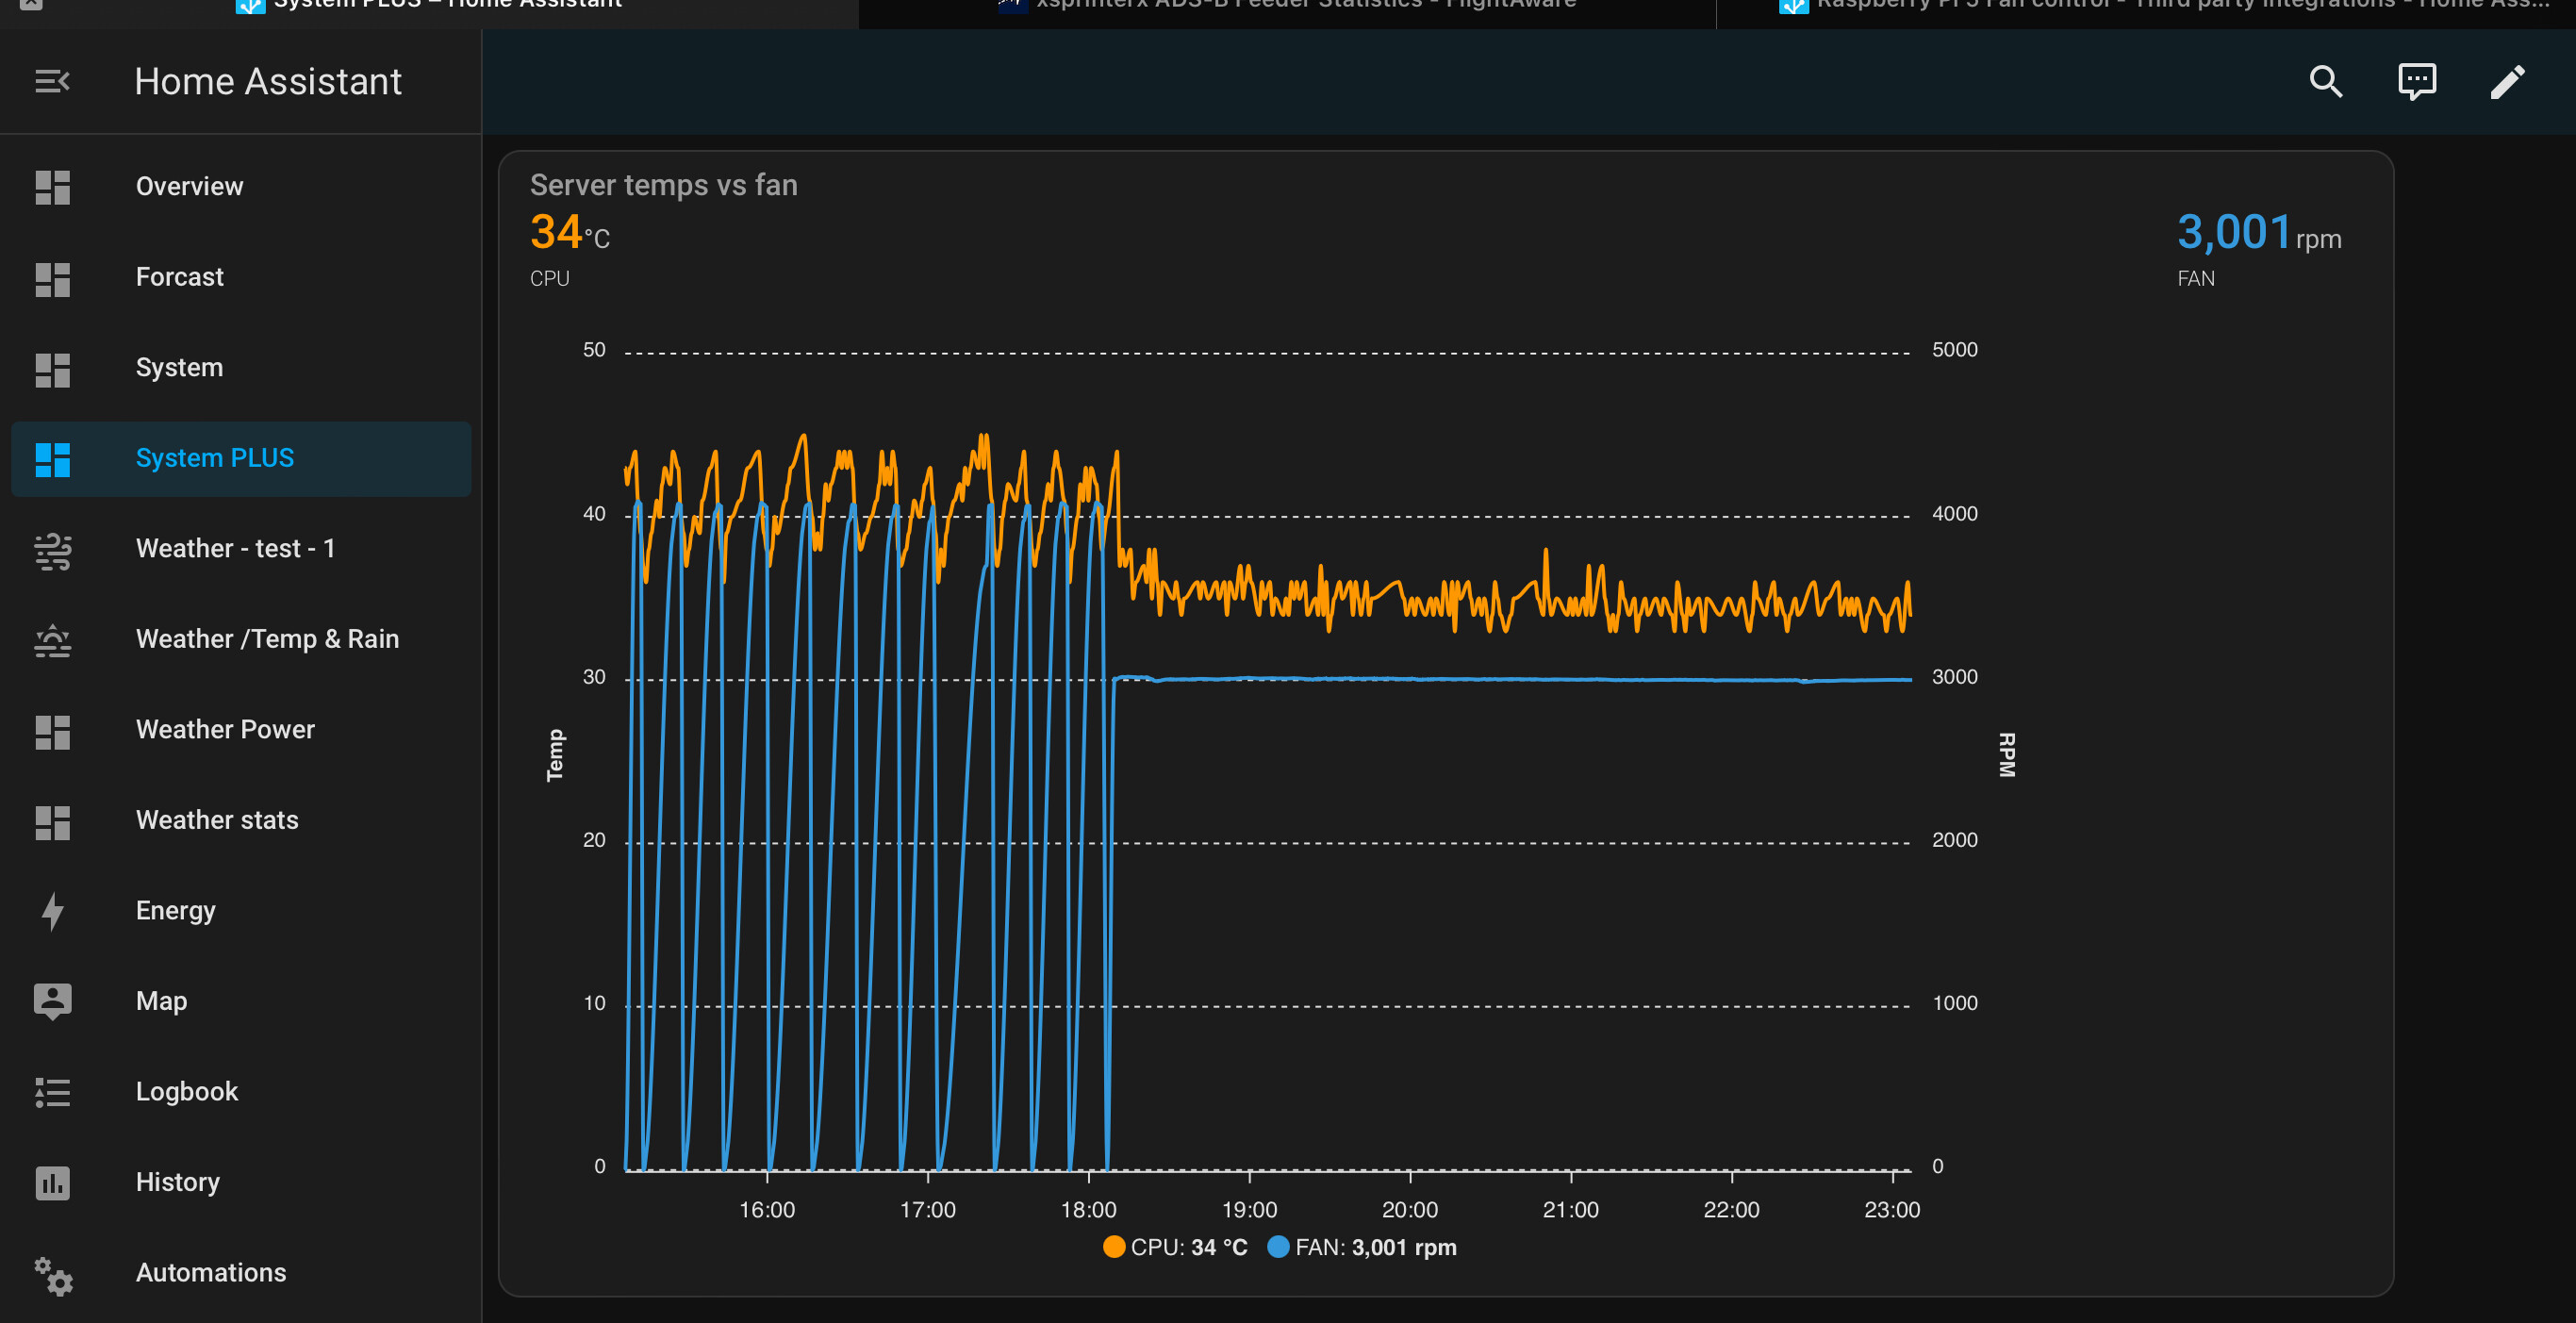Click the Automations gears icon
This screenshot has width=2576, height=1323.
(x=52, y=1274)
